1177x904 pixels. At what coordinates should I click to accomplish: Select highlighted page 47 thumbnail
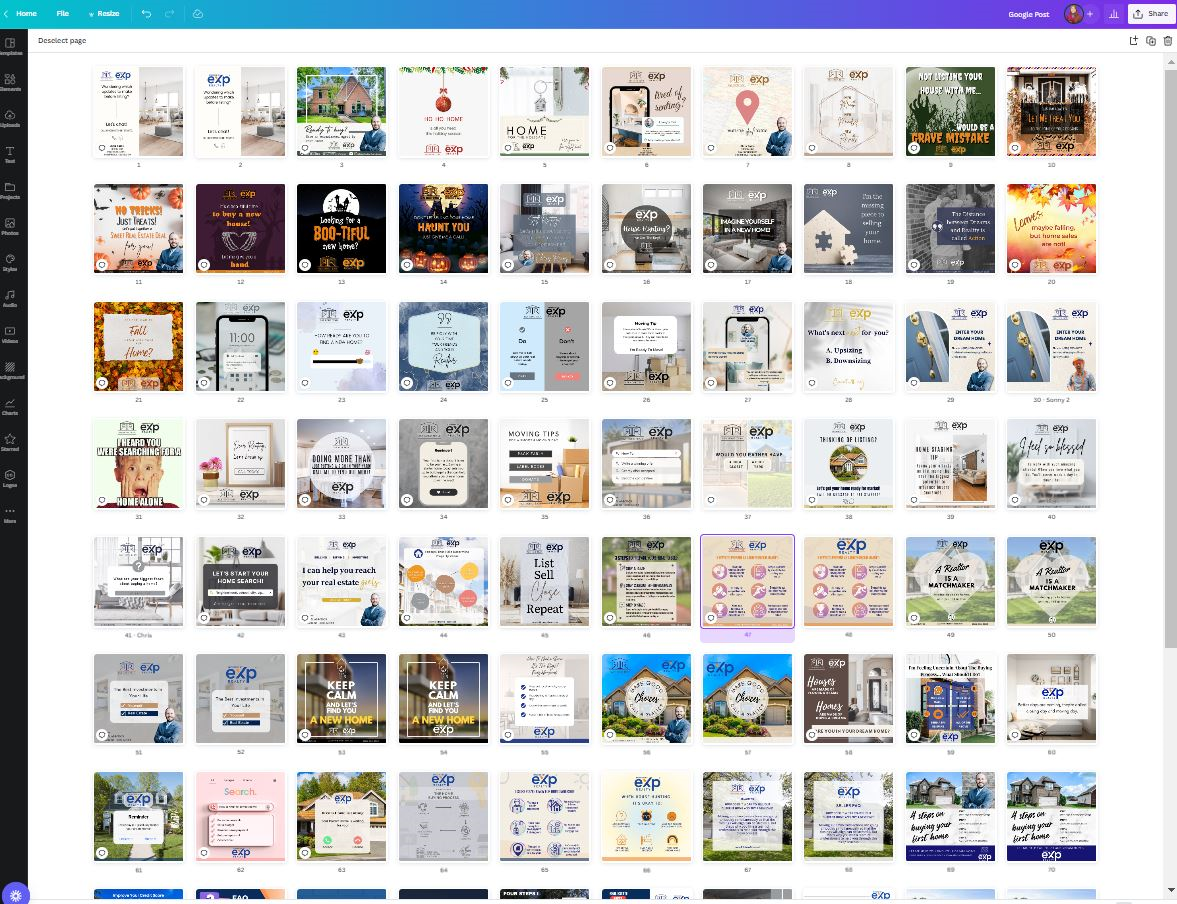click(x=747, y=581)
